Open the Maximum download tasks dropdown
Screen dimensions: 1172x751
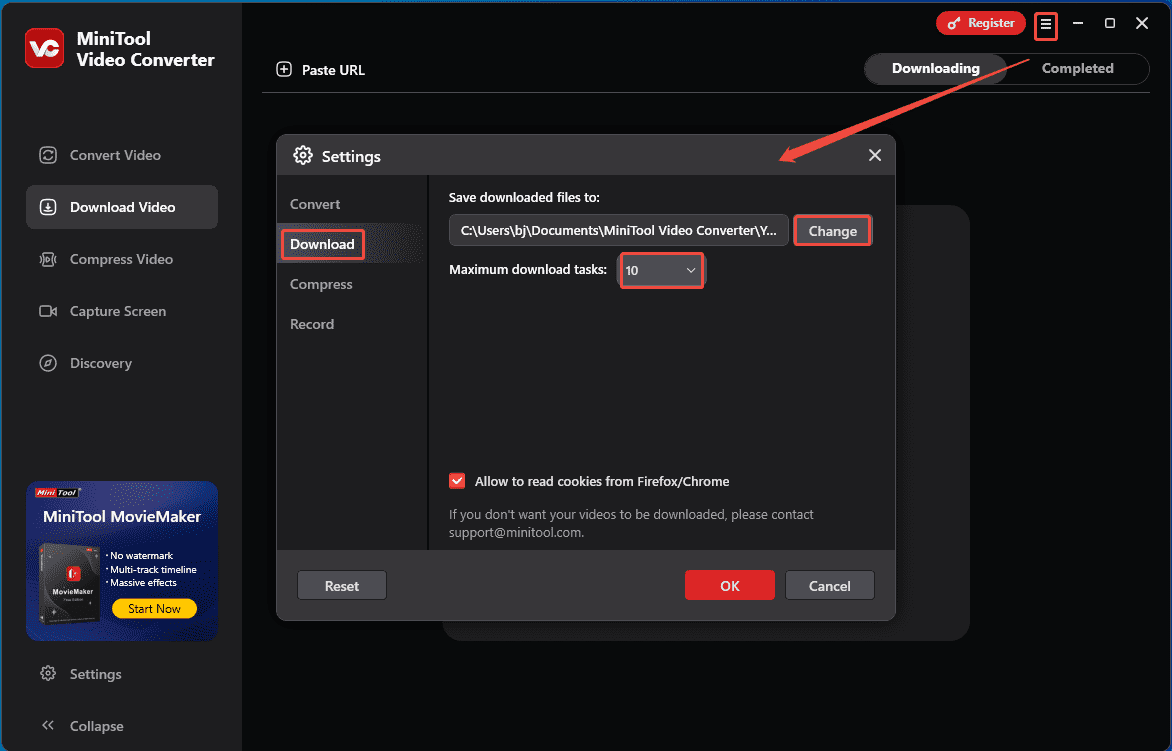coord(661,271)
